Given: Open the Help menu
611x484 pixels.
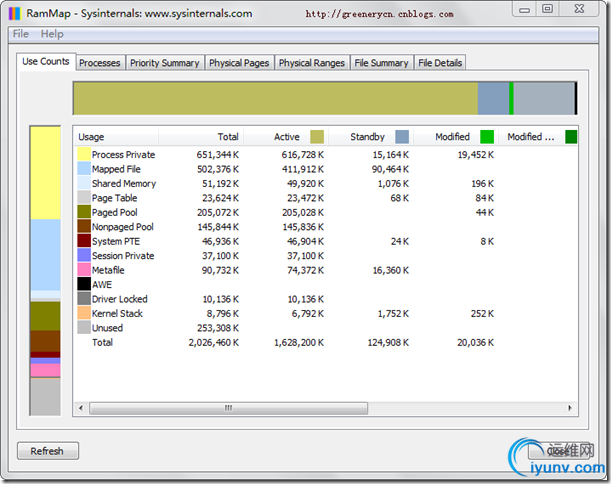Looking at the screenshot, I should click(52, 34).
